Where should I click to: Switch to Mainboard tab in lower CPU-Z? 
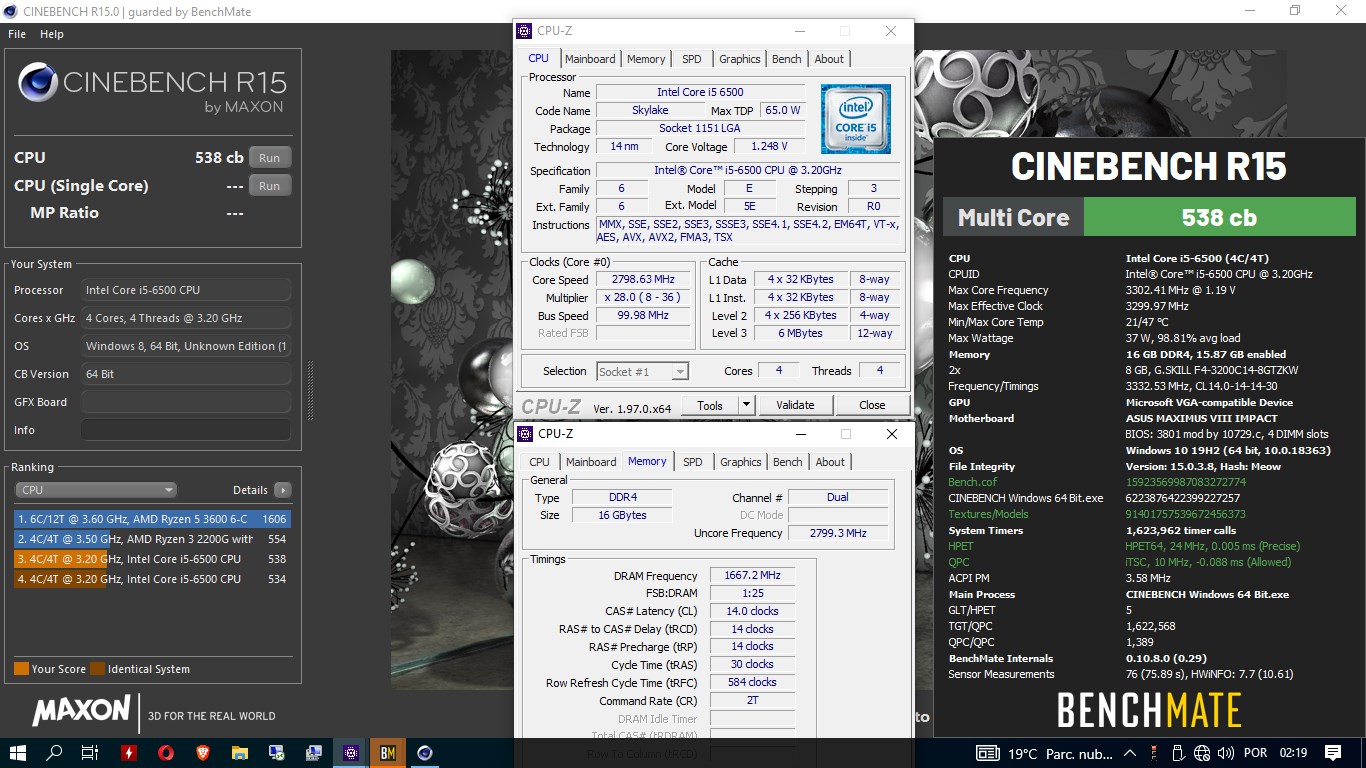[591, 462]
